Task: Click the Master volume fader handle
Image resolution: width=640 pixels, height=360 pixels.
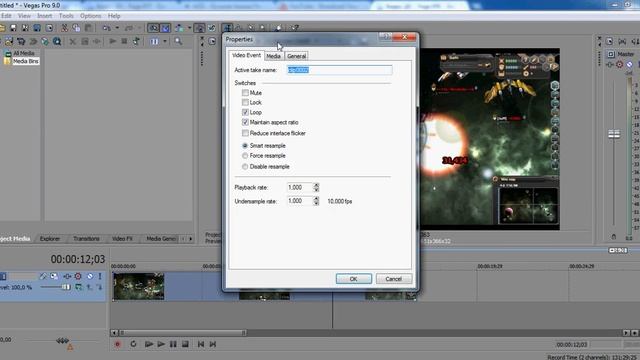Action: pos(614,134)
